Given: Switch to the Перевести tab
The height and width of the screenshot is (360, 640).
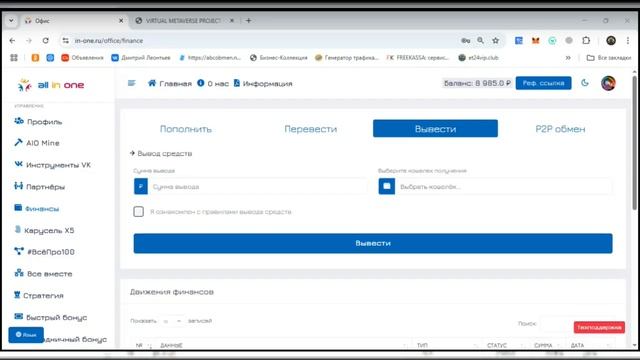Looking at the screenshot, I should point(311,129).
